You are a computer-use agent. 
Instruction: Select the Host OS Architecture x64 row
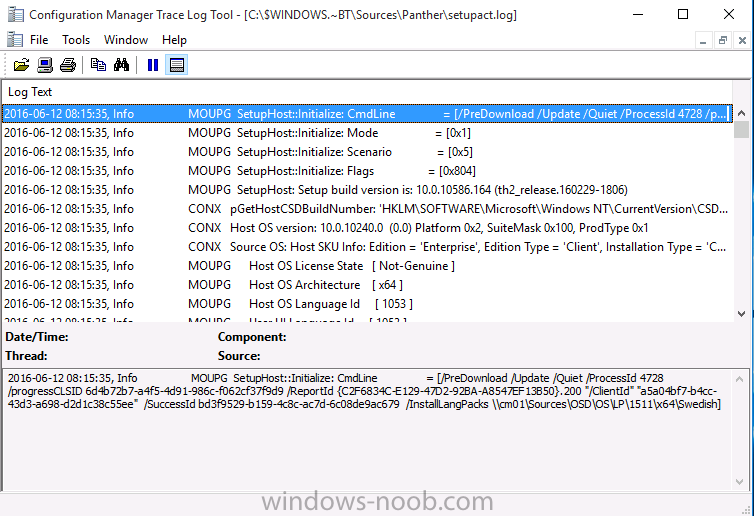tap(367, 285)
